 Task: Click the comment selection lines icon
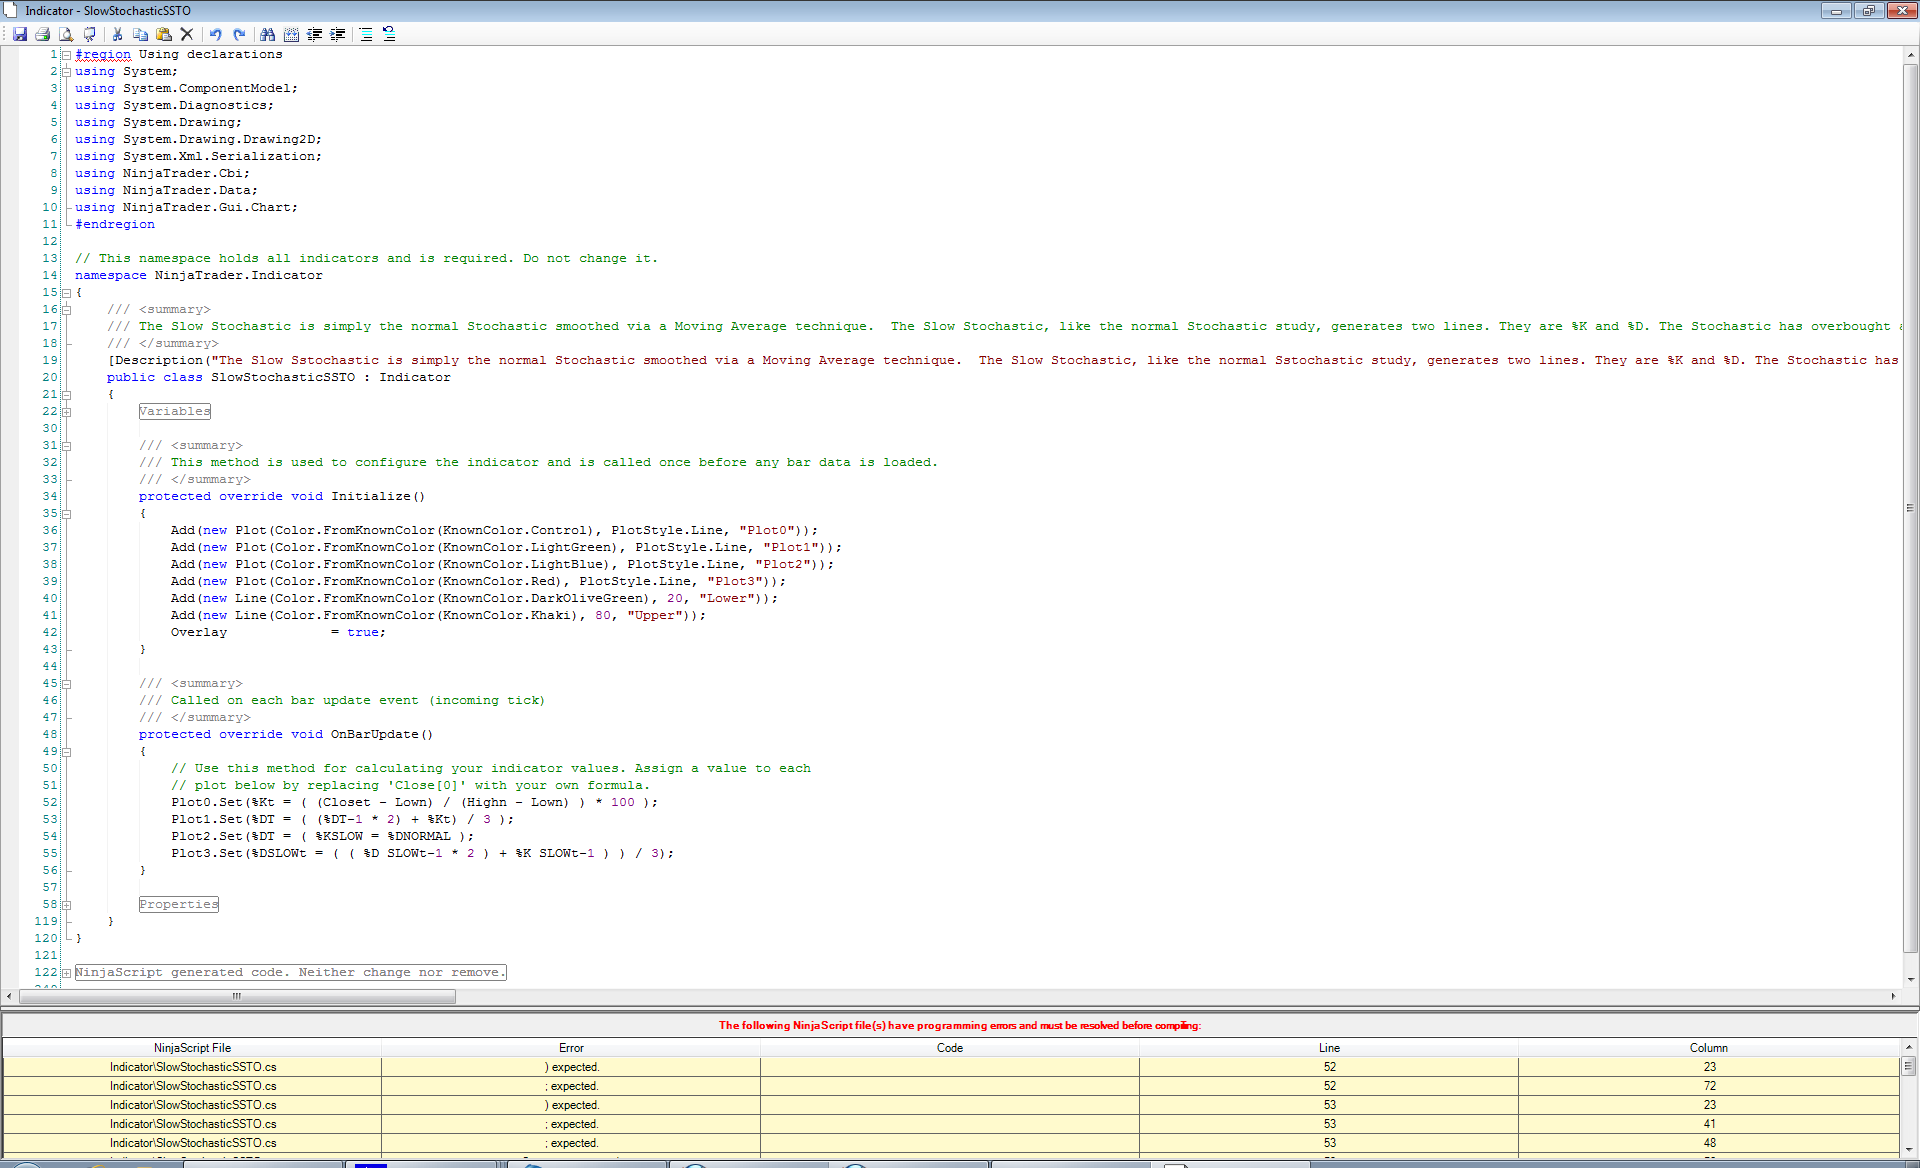click(366, 34)
